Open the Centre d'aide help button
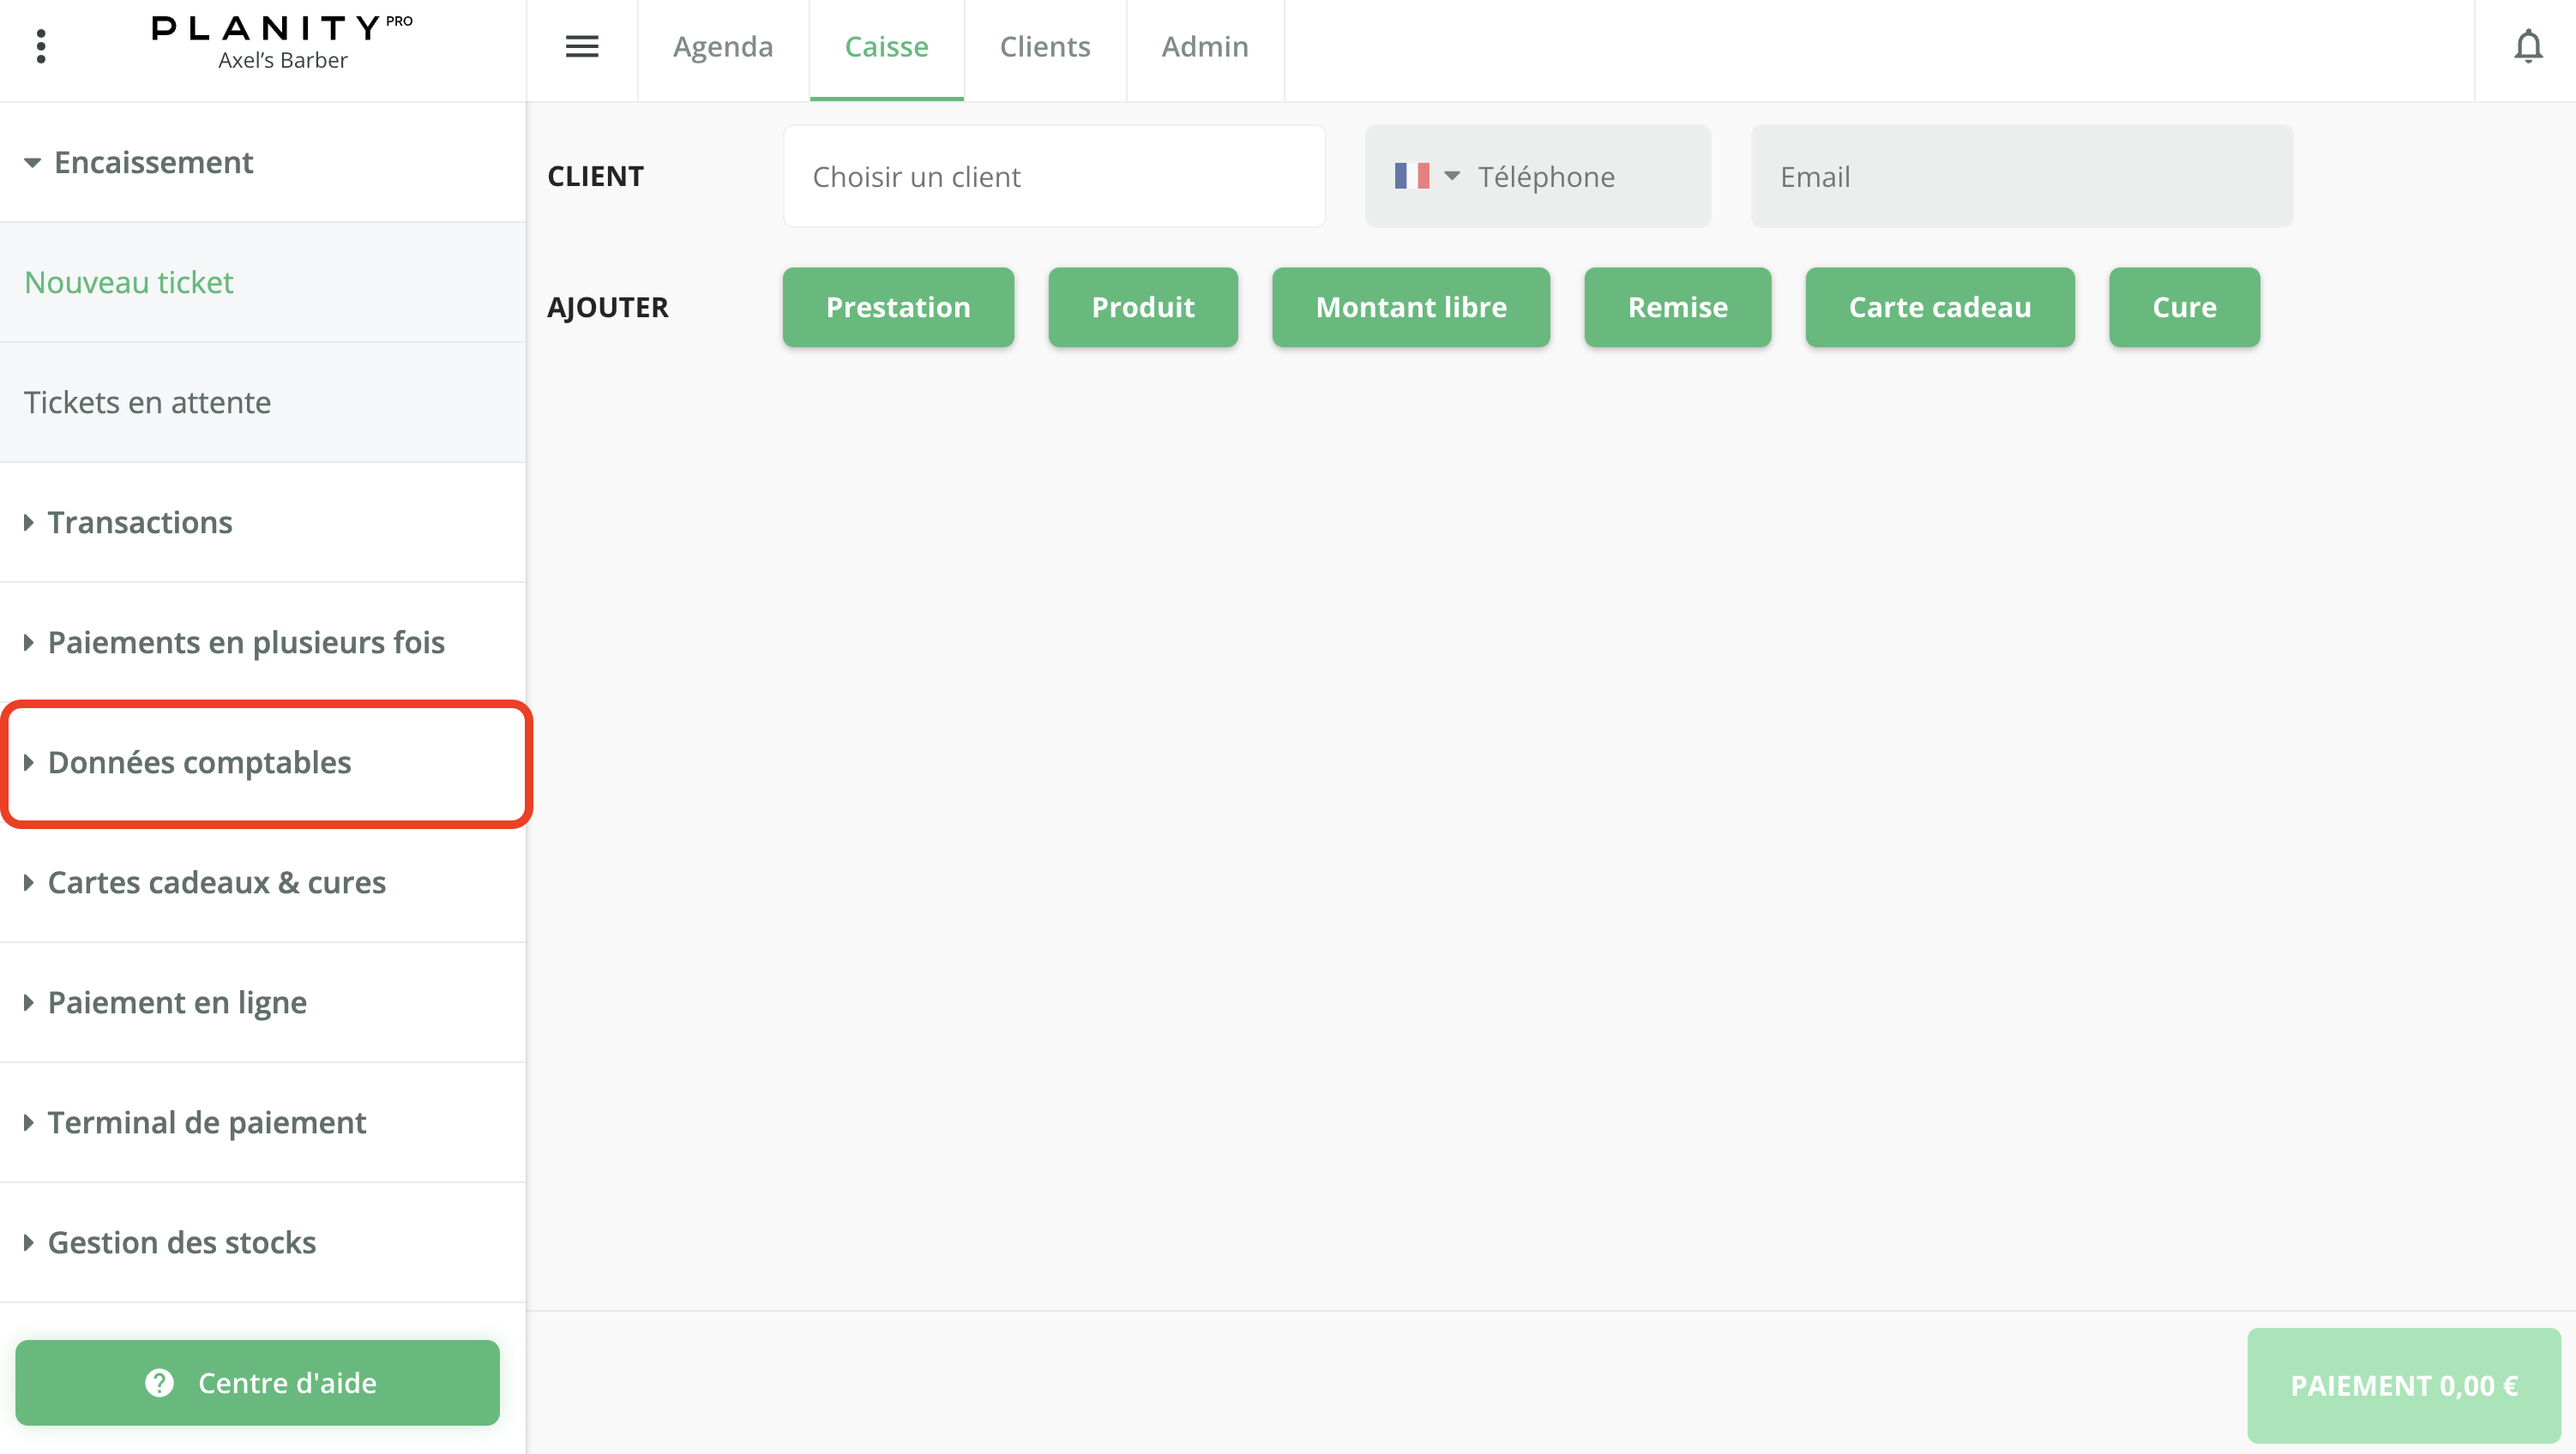2576x1454 pixels. click(258, 1382)
